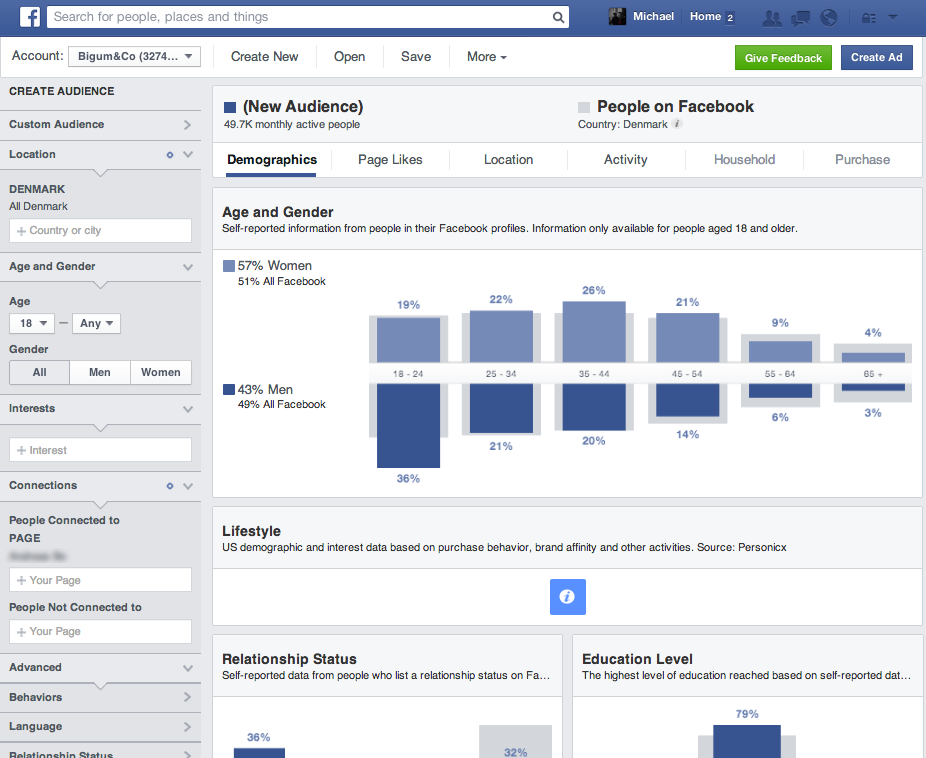The image size is (926, 758).
Task: Click the Connections section circle indicator
Action: (170, 486)
